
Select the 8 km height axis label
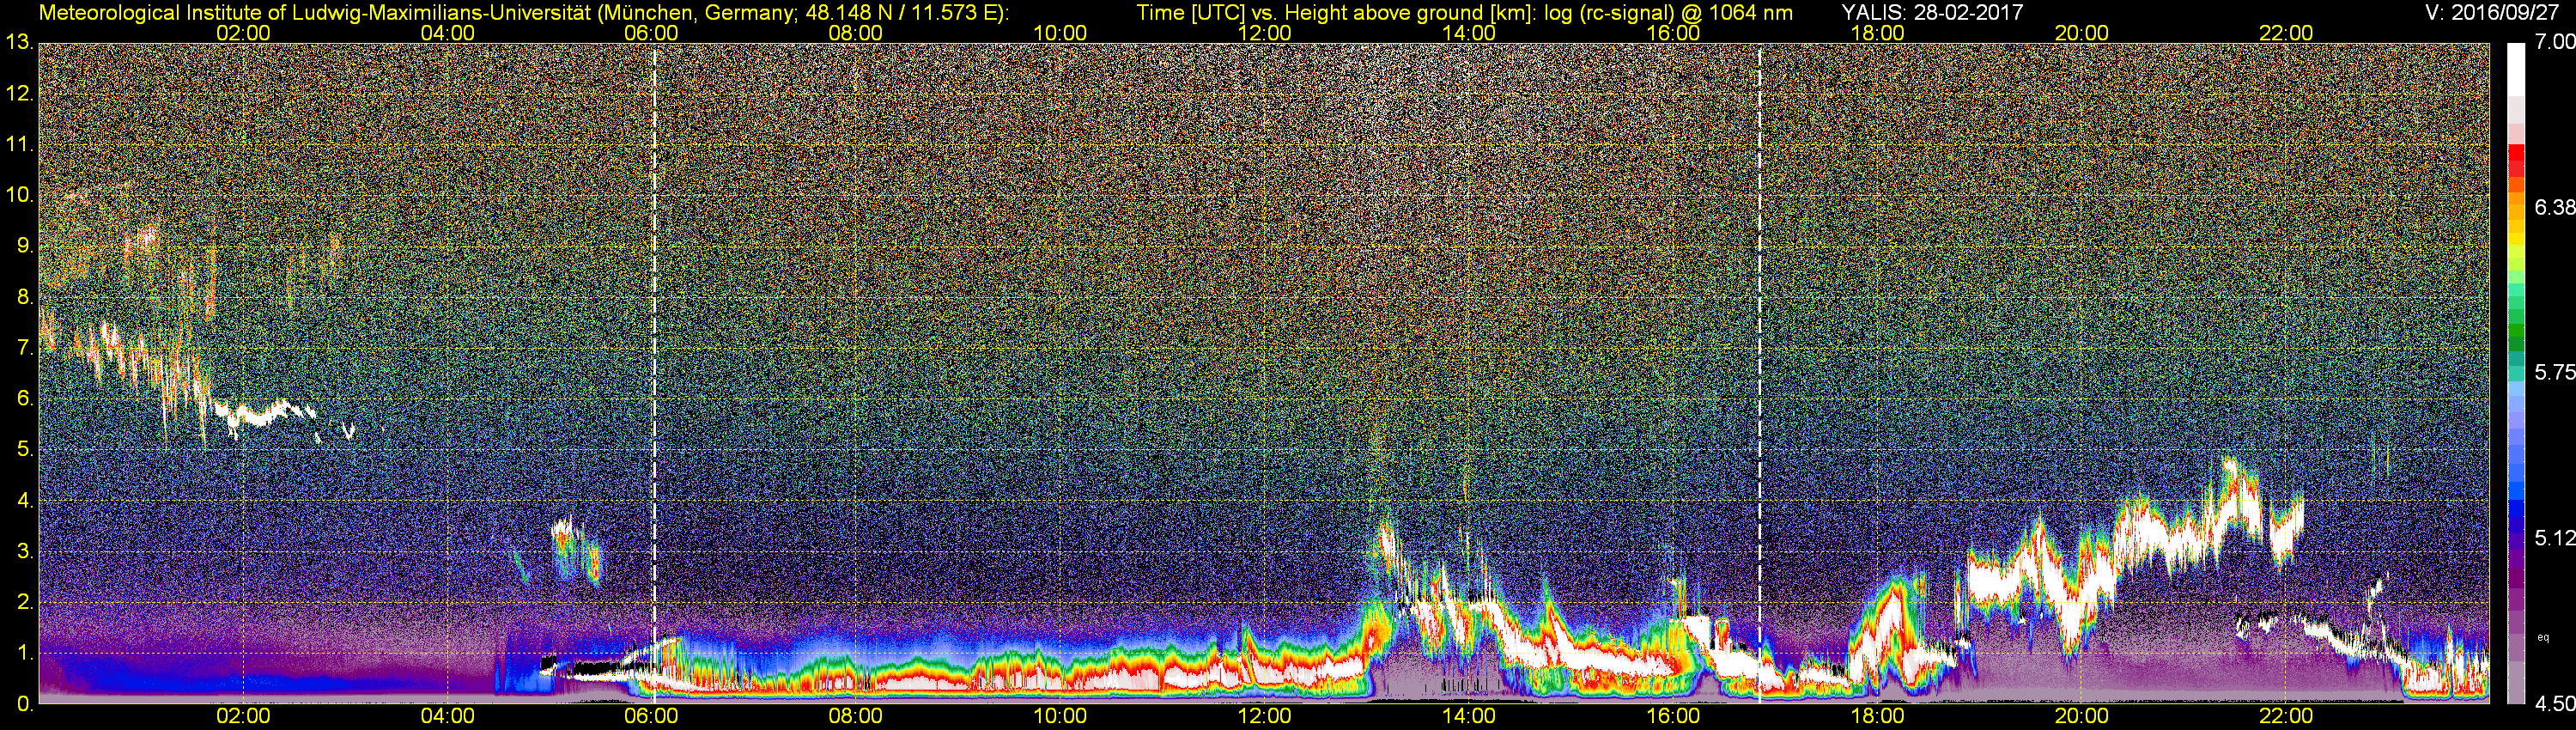point(25,297)
